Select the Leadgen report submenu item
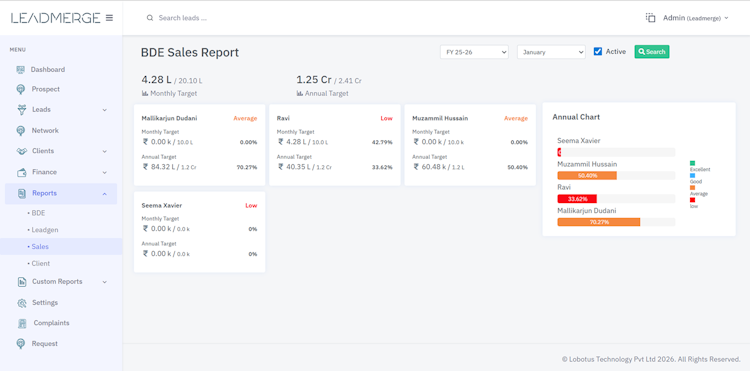This screenshot has width=750, height=371. point(45,230)
